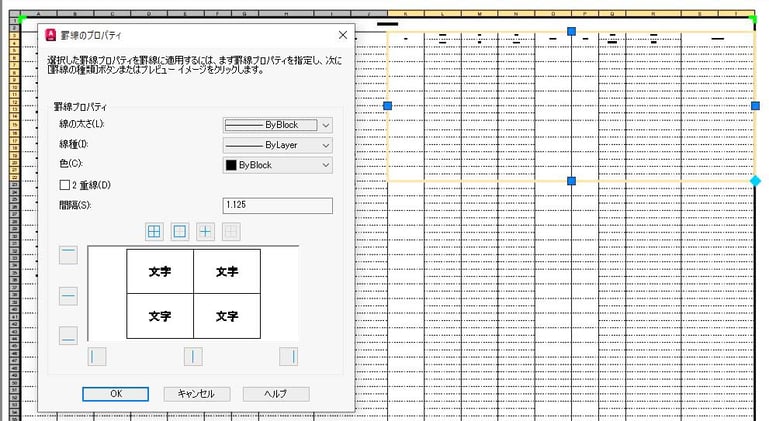Open the 線種 ByLayer linetype dropdown
This screenshot has height=421, width=769.
[x=278, y=145]
